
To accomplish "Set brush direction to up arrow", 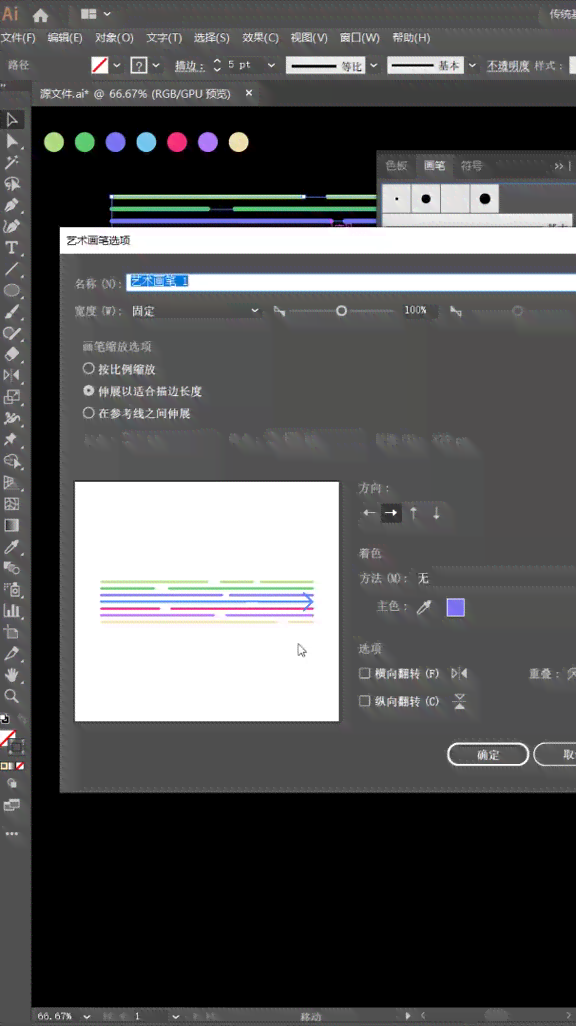I will [x=414, y=513].
